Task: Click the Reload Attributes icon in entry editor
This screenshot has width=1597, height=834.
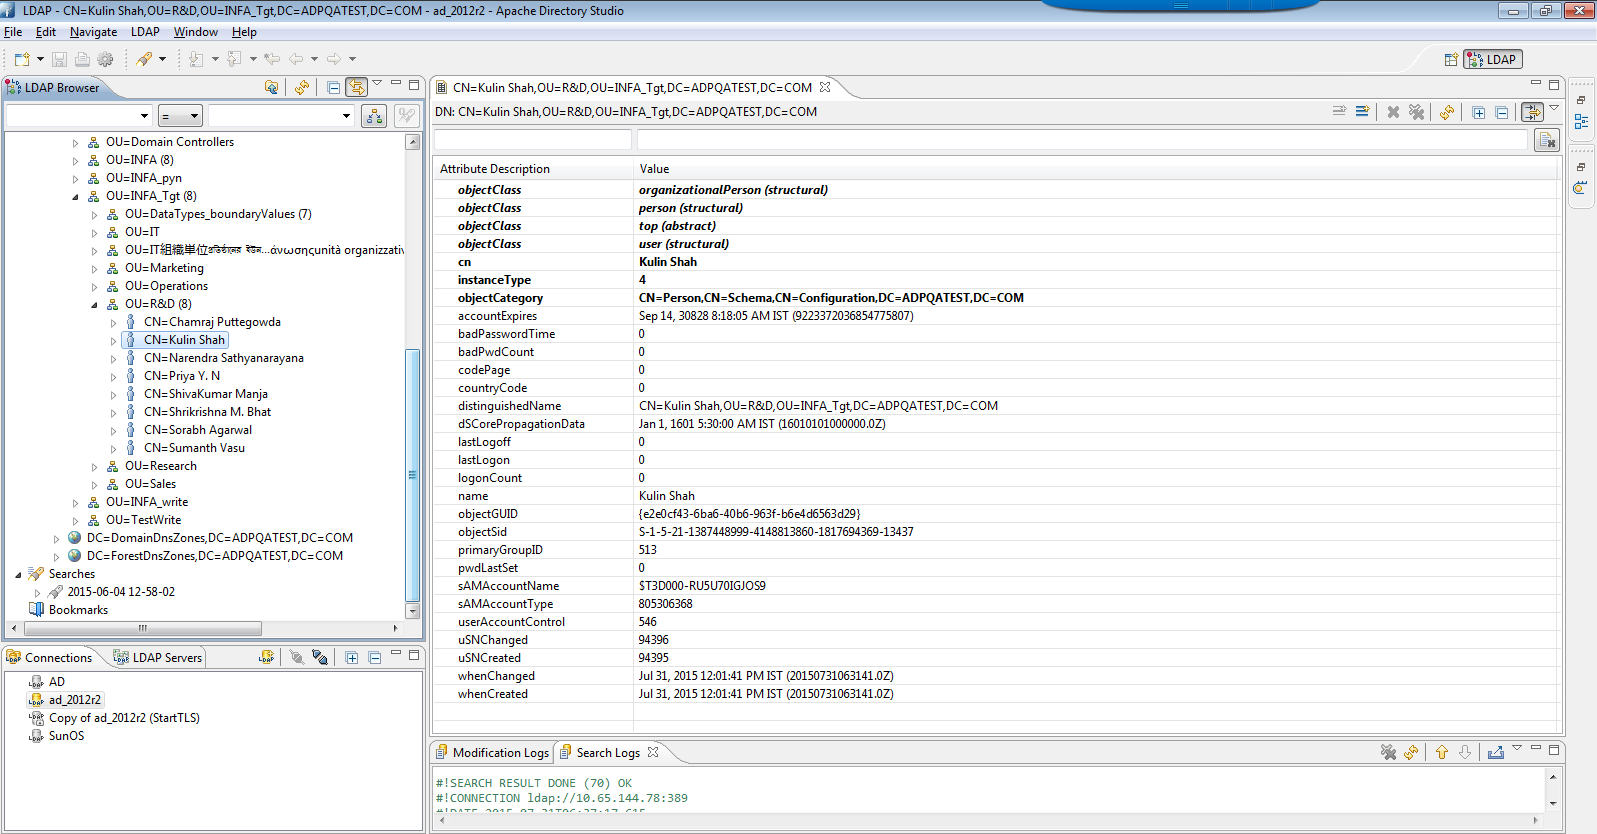Action: click(1447, 112)
